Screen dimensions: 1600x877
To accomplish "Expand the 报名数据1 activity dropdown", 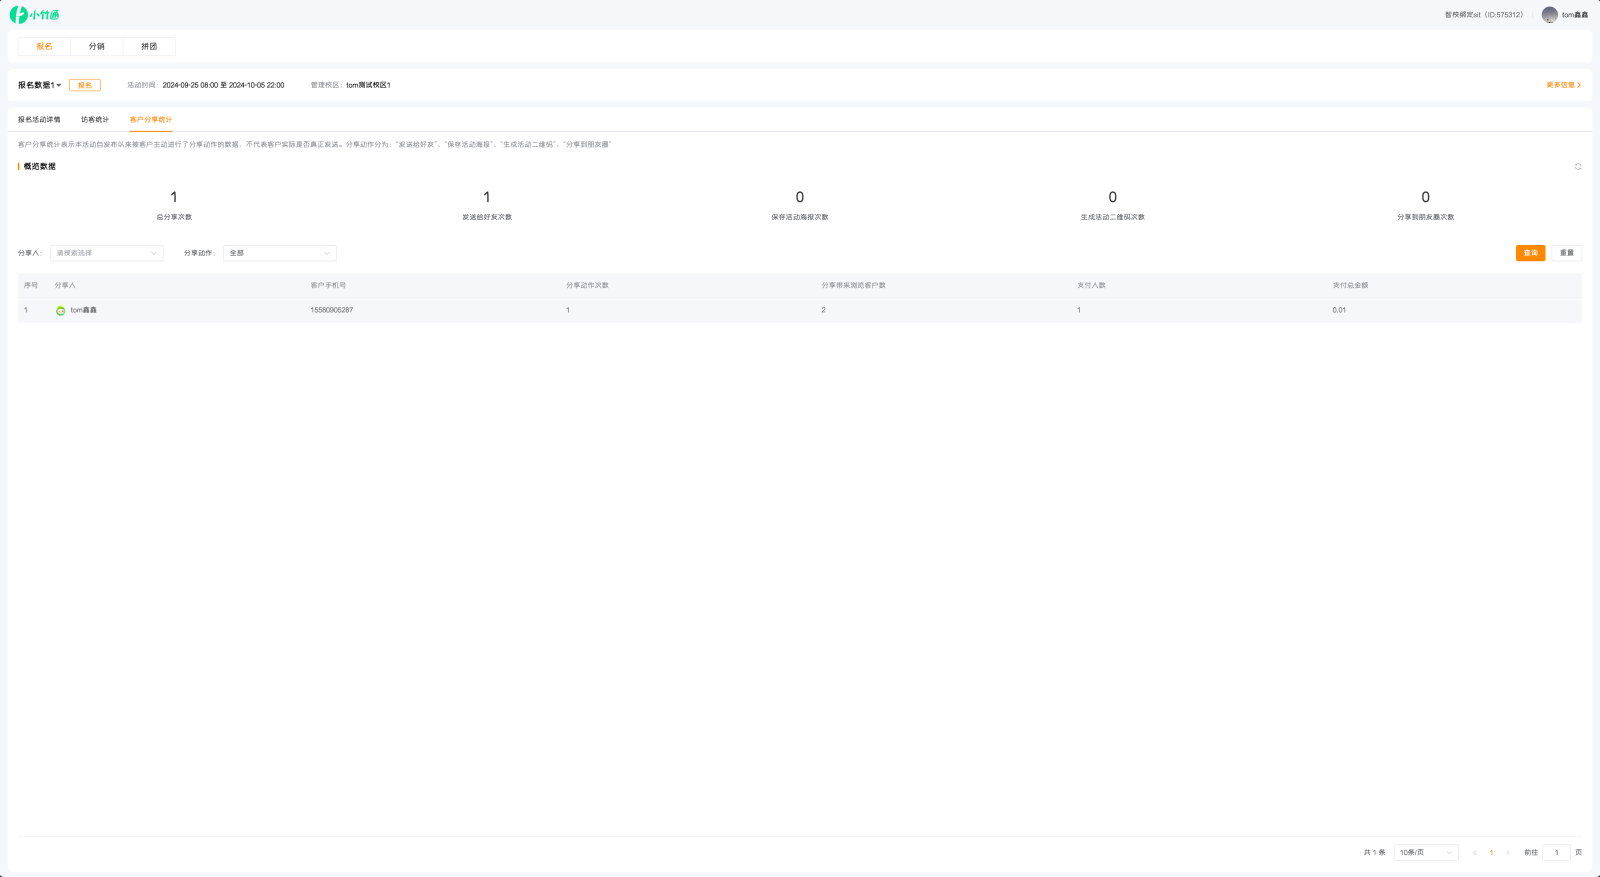I will click(x=40, y=85).
